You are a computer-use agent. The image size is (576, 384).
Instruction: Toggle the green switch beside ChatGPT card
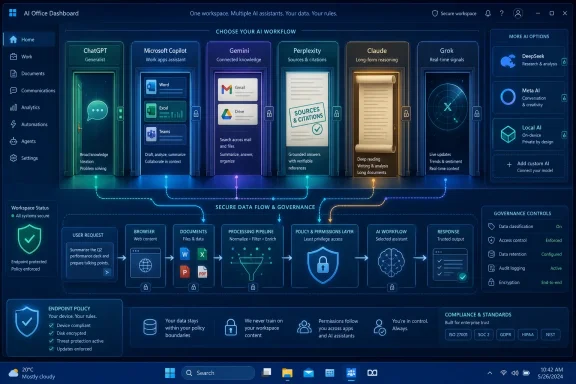(x=120, y=114)
